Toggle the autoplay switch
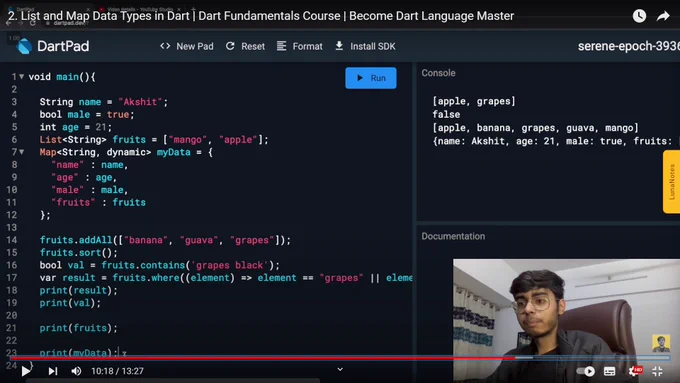Image resolution: width=680 pixels, height=383 pixels. tap(585, 371)
